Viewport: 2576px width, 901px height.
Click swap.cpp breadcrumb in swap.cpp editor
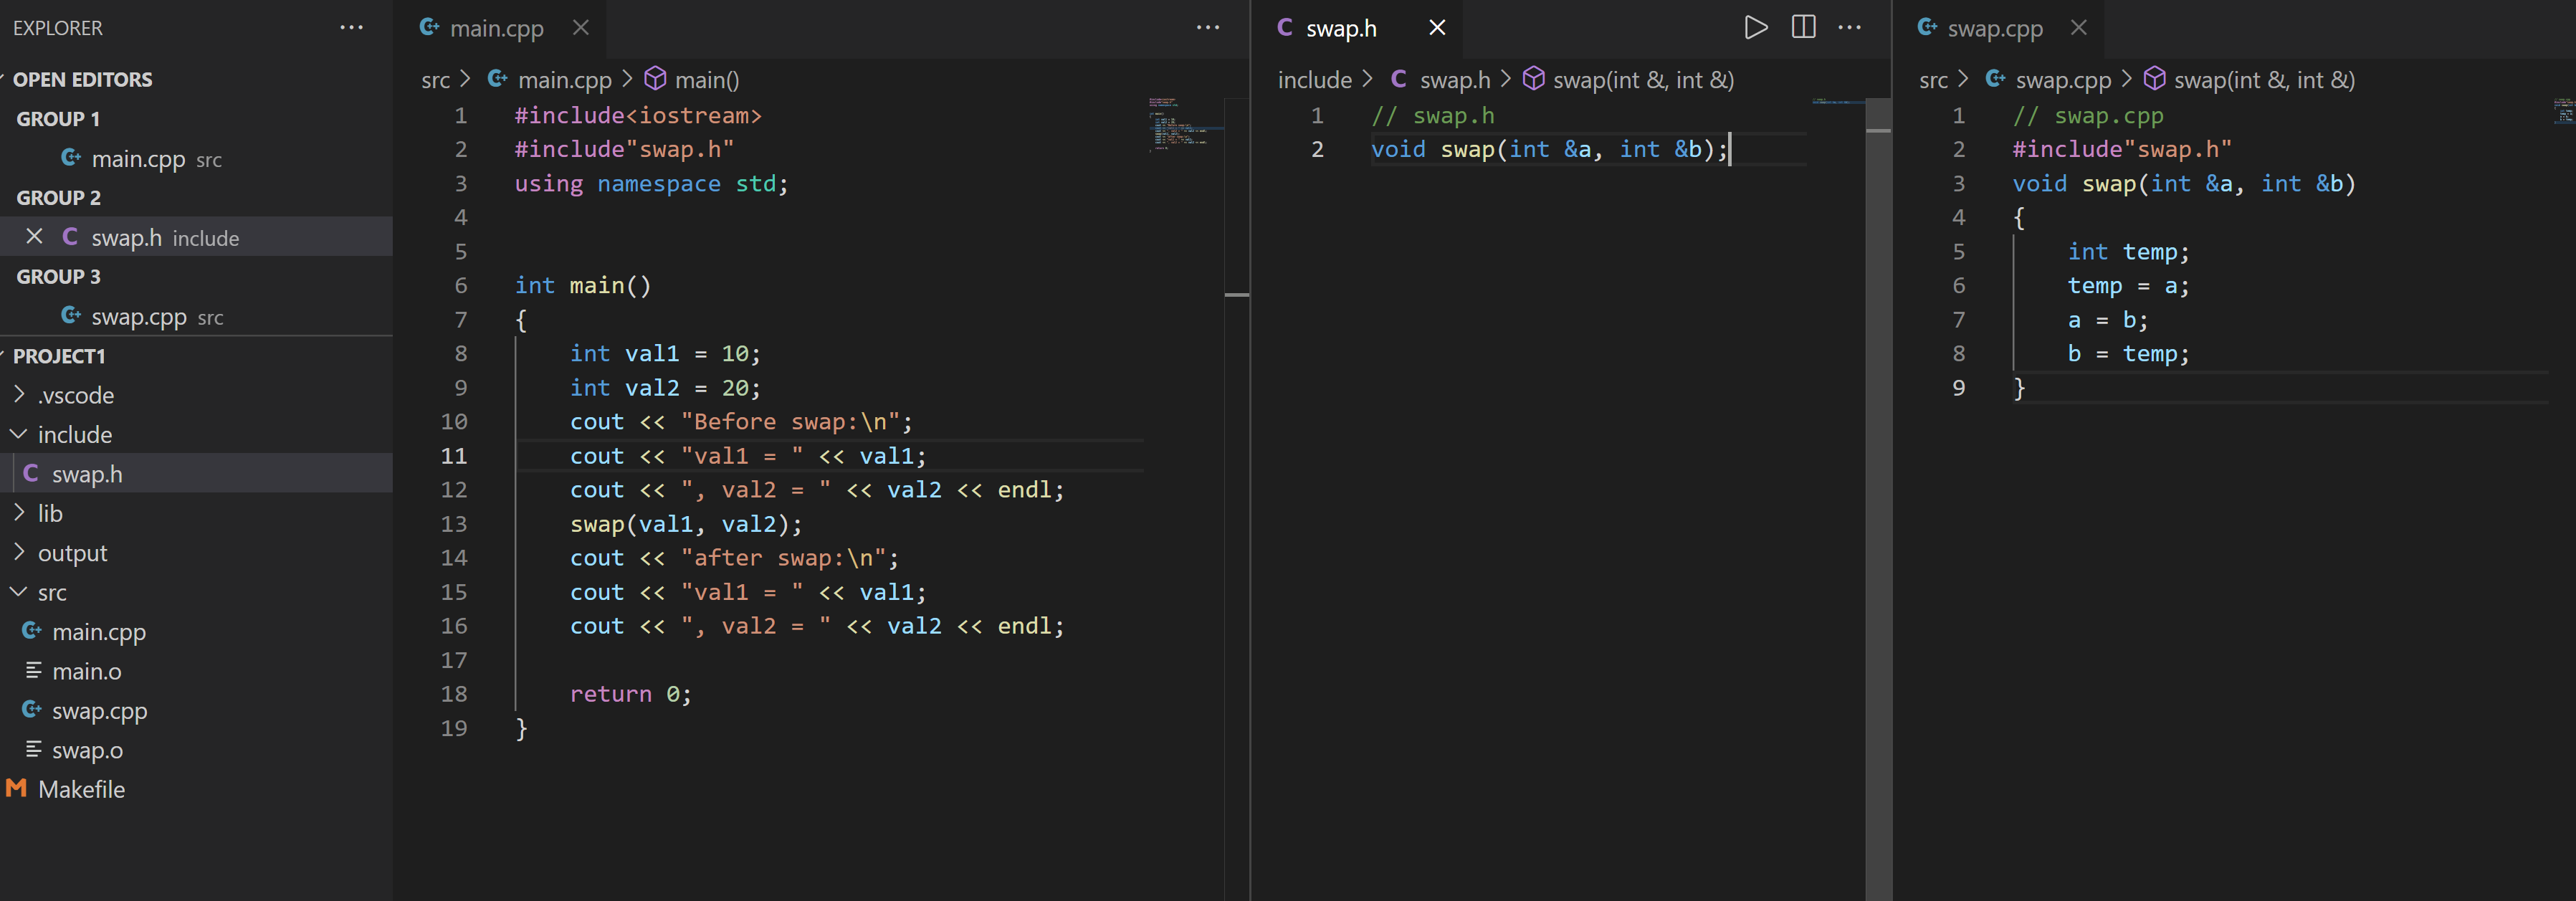(2063, 80)
